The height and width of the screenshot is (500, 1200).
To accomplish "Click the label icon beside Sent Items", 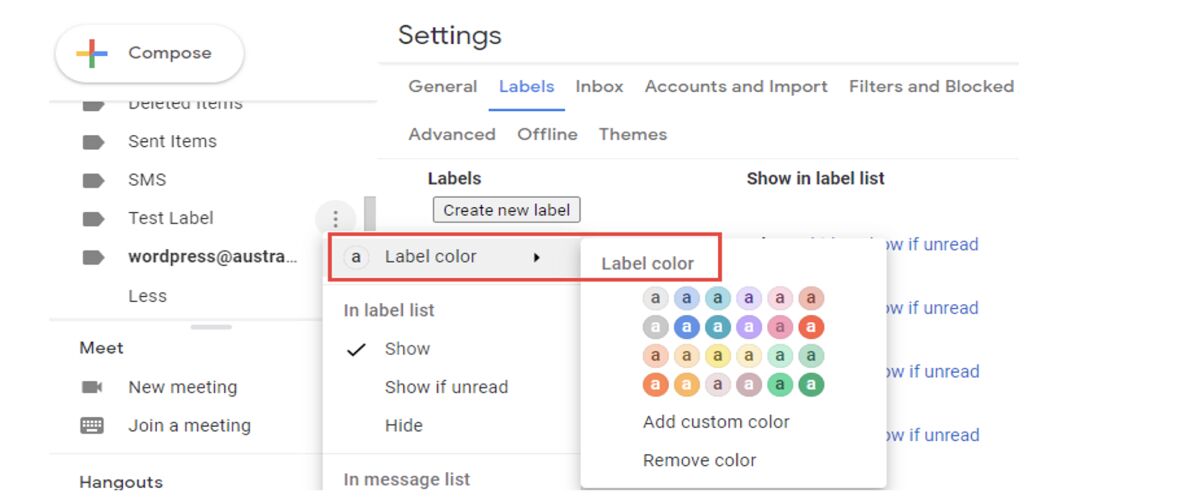I will (x=93, y=142).
